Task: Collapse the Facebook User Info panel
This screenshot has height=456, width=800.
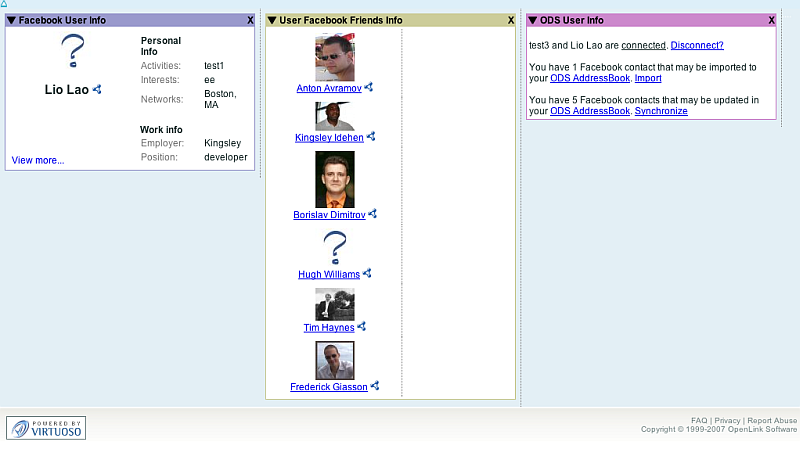Action: tap(11, 20)
